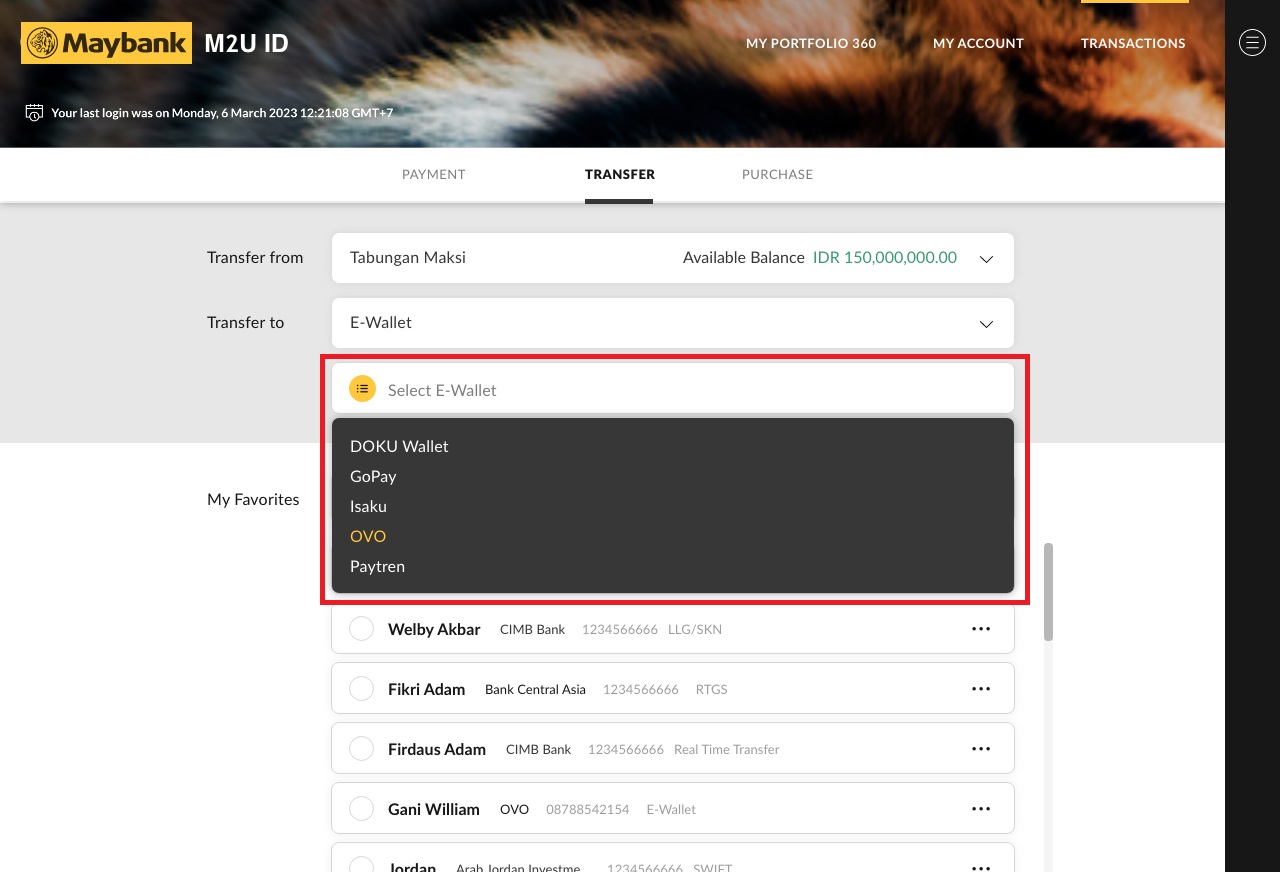Click the IDR 150,000,000.00 balance
Image resolution: width=1280 pixels, height=872 pixels.
pos(885,258)
